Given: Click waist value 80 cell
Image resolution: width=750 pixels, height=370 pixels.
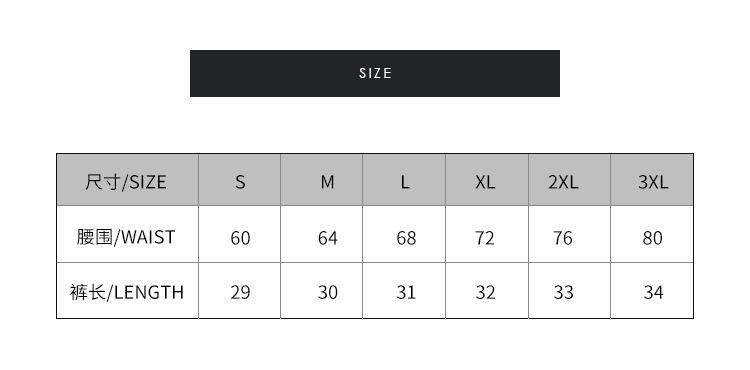Looking at the screenshot, I should tap(652, 234).
